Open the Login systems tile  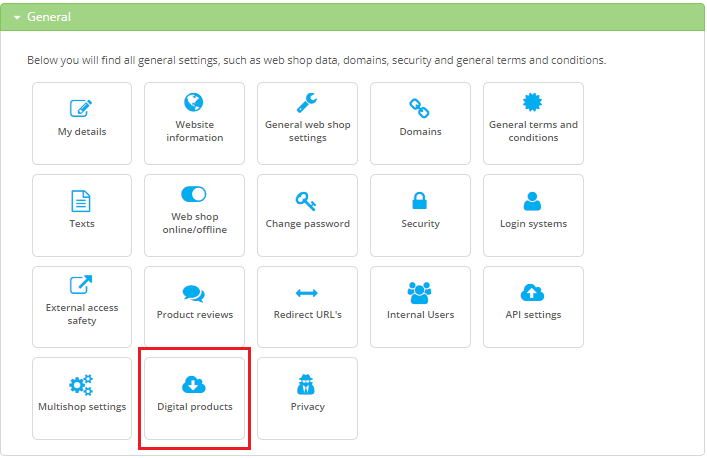pos(533,215)
